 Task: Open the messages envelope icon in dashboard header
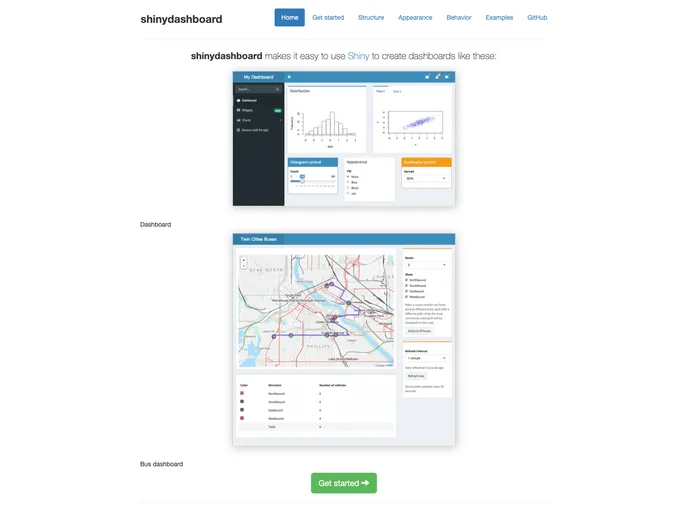427,76
